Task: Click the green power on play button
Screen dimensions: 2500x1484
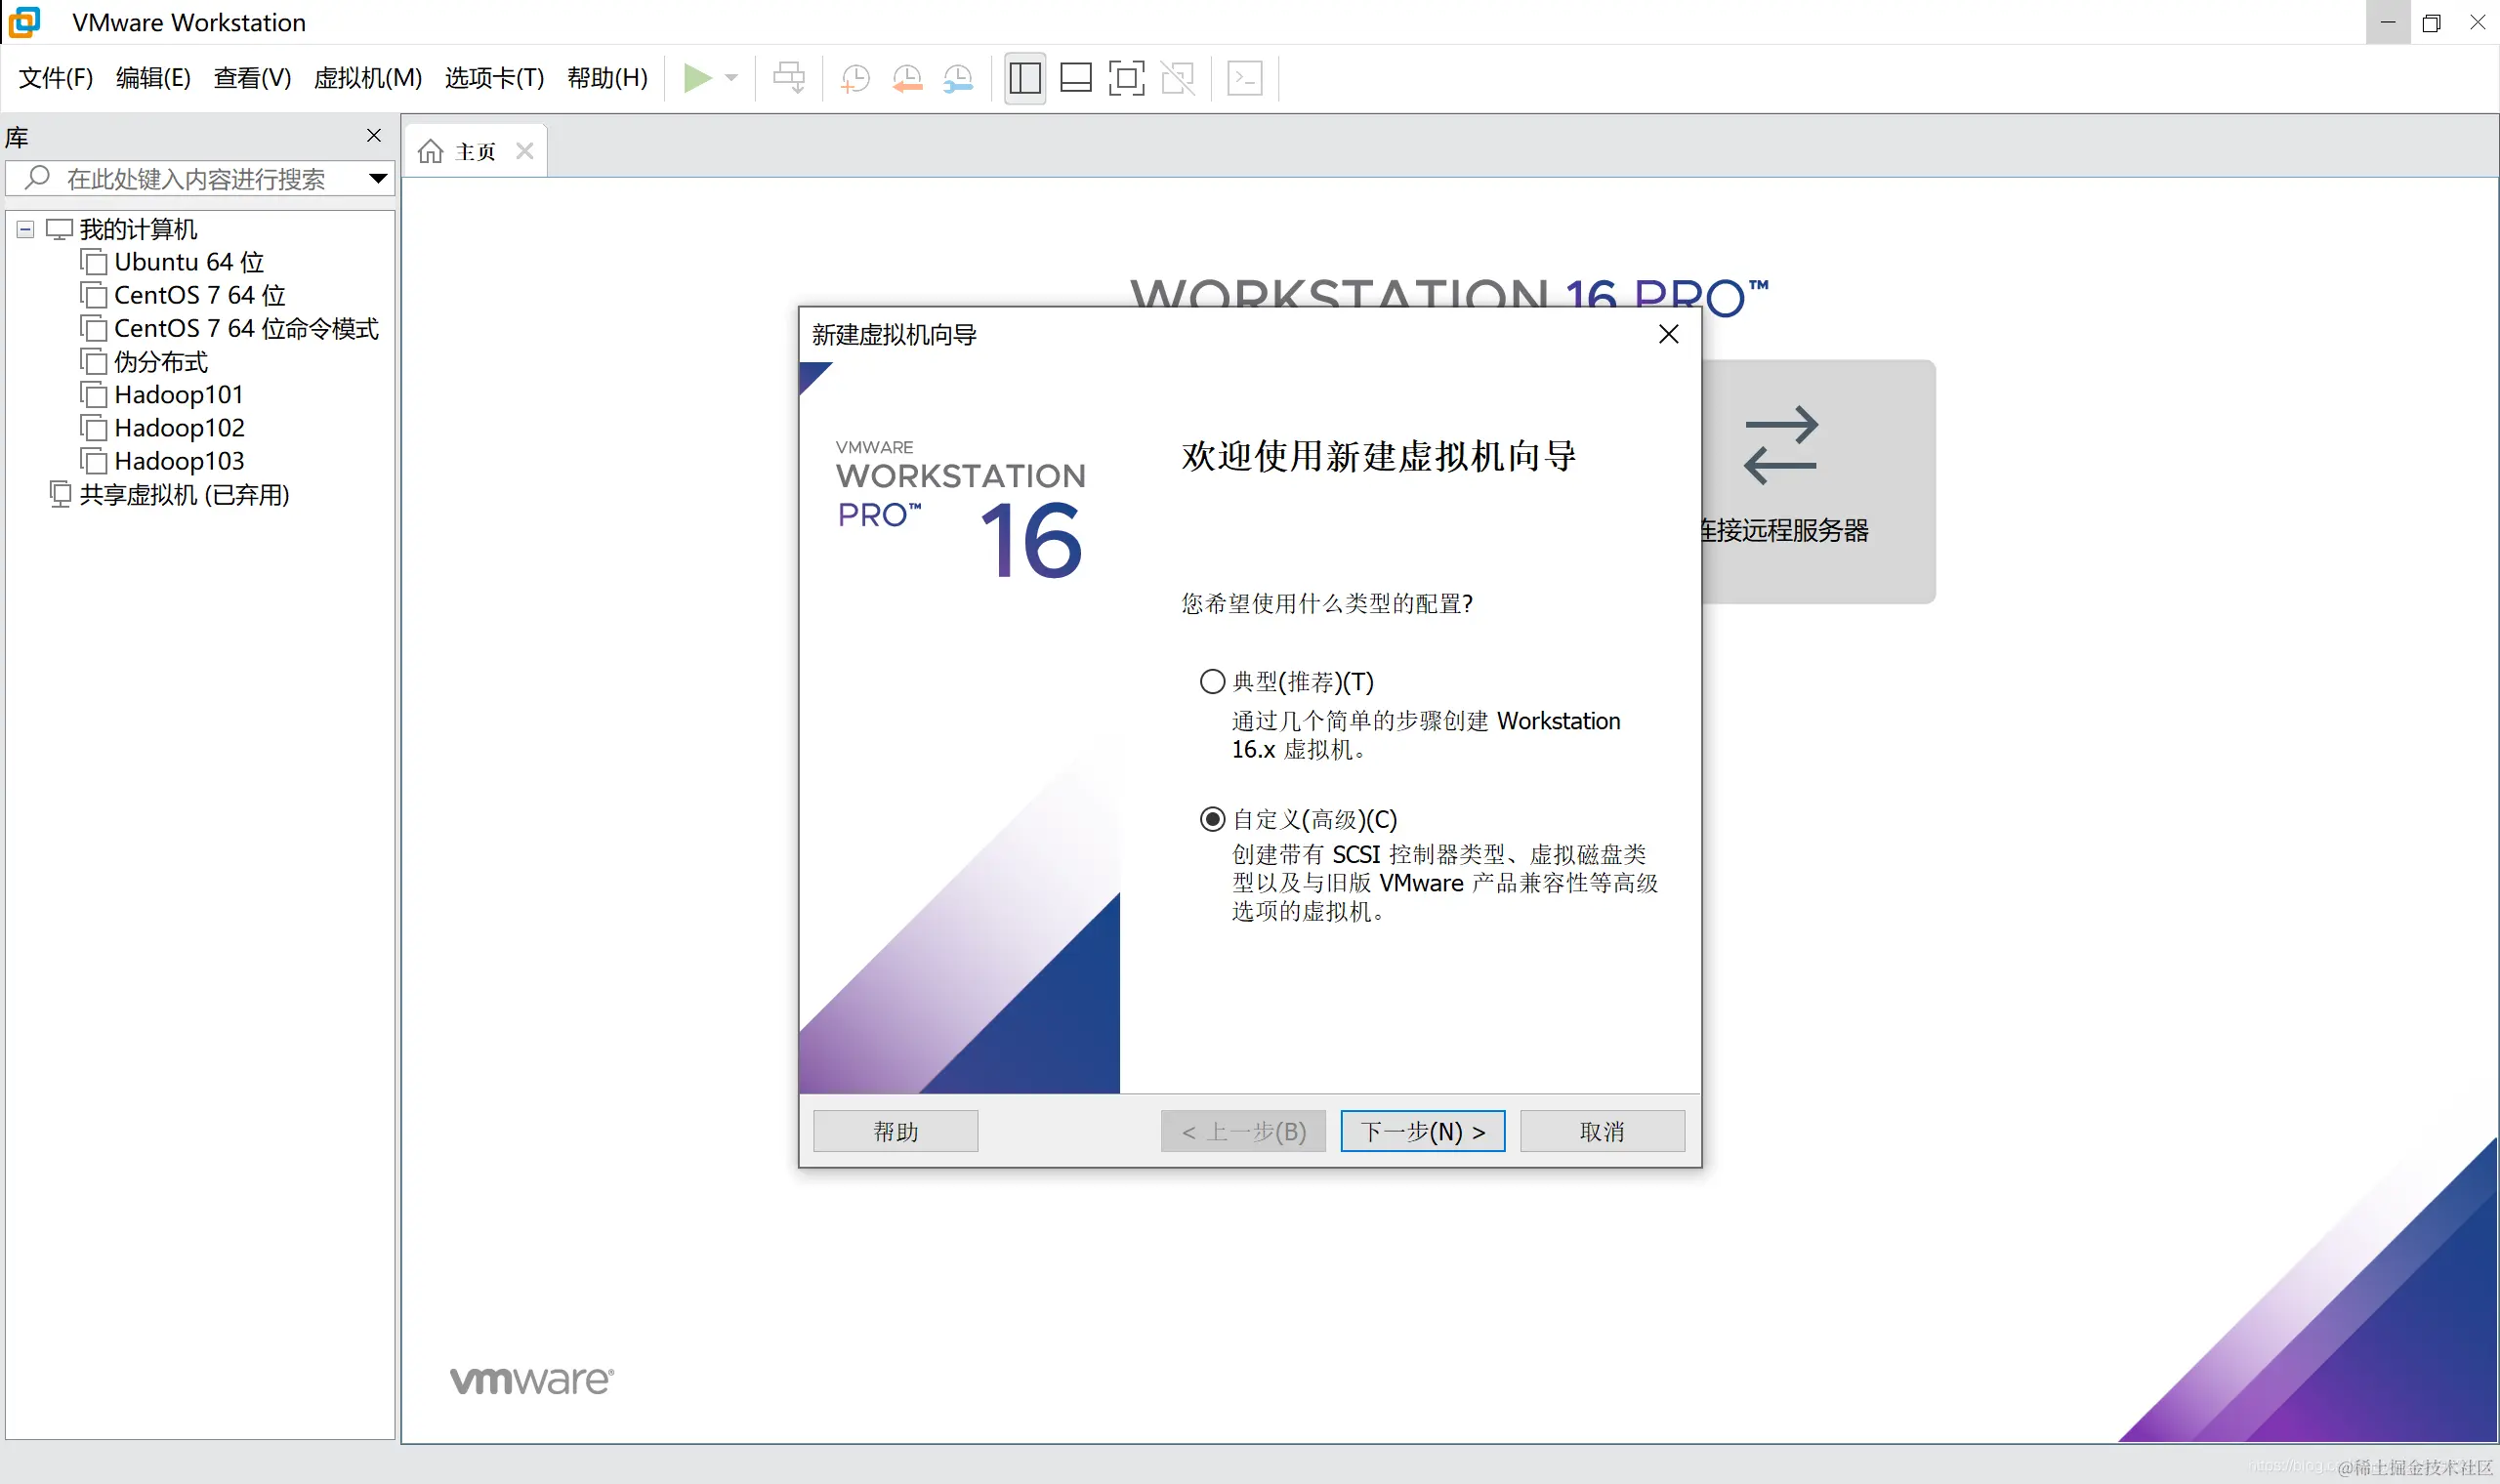Action: (x=697, y=78)
